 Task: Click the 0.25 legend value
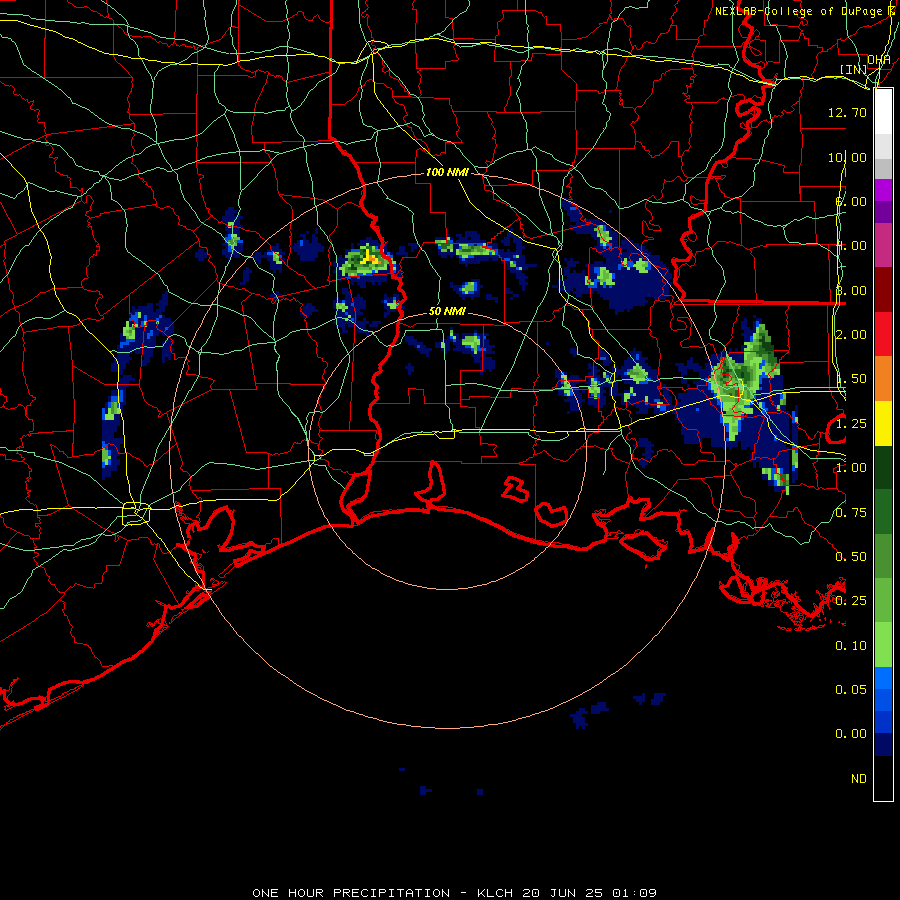(x=851, y=601)
